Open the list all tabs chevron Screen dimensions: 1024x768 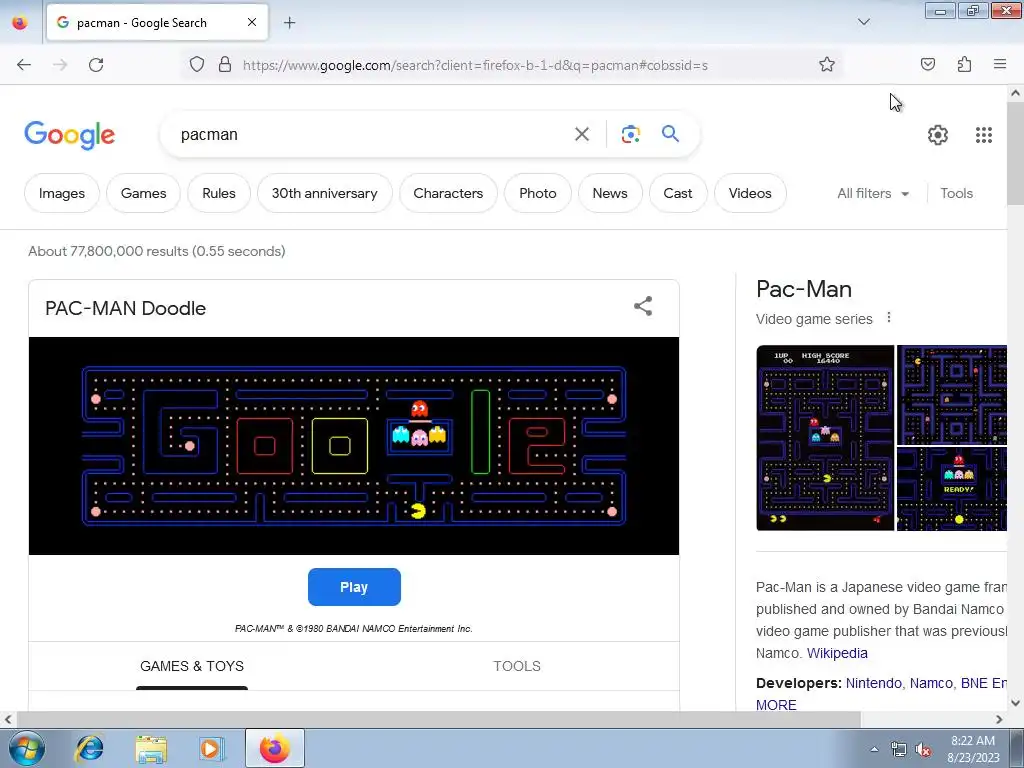[x=863, y=22]
